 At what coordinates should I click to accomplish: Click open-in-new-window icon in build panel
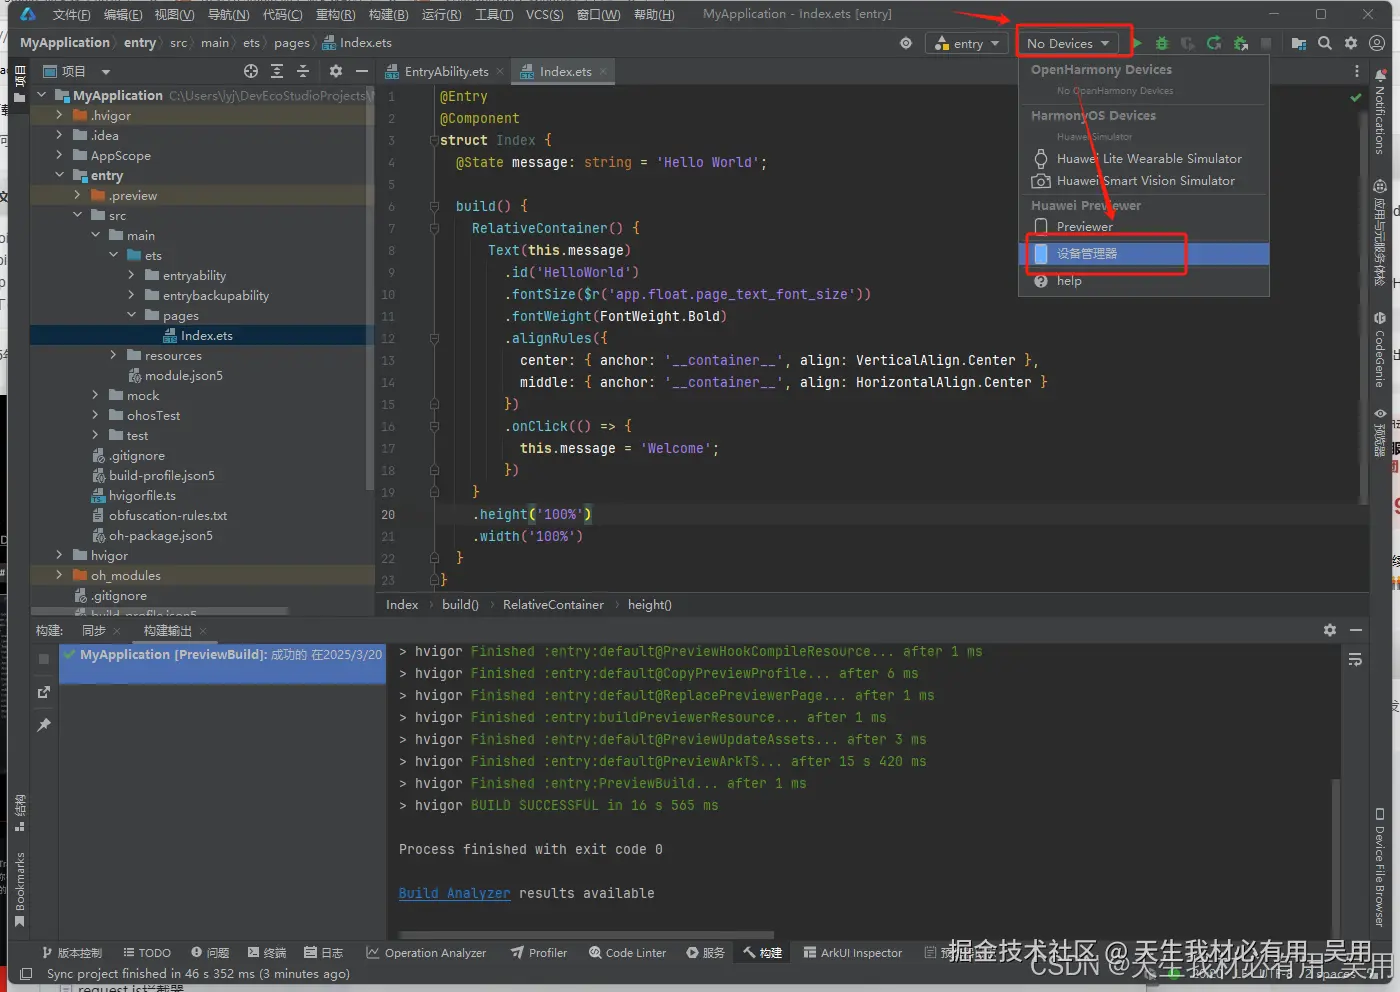tap(44, 692)
